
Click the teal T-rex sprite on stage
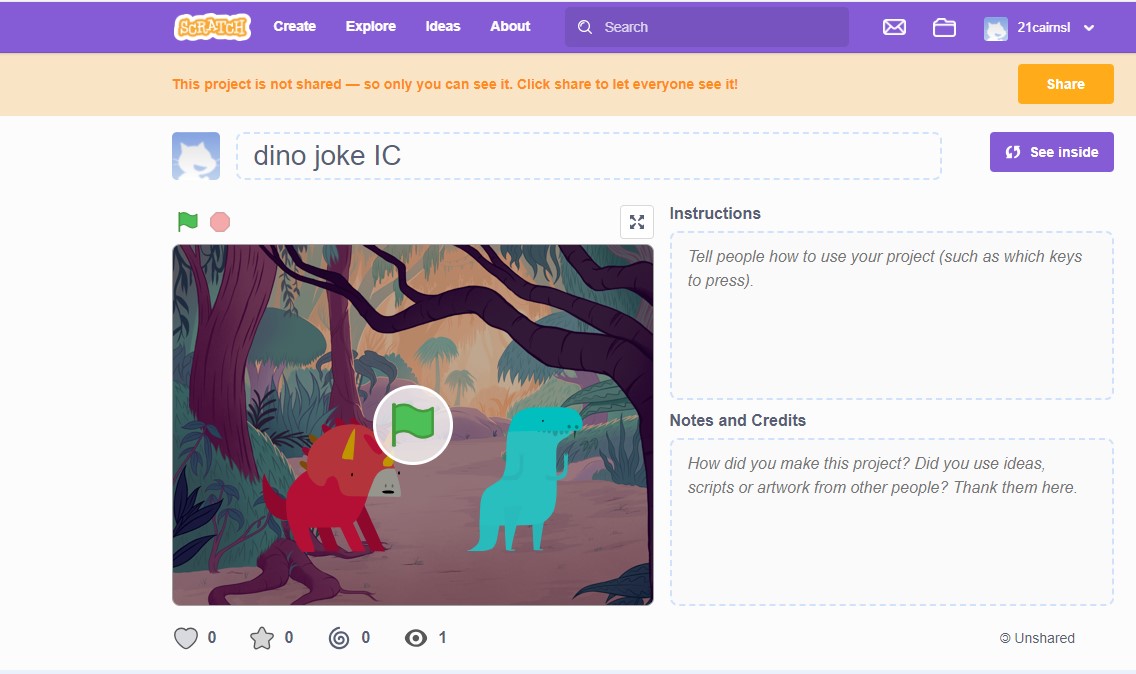click(525, 478)
